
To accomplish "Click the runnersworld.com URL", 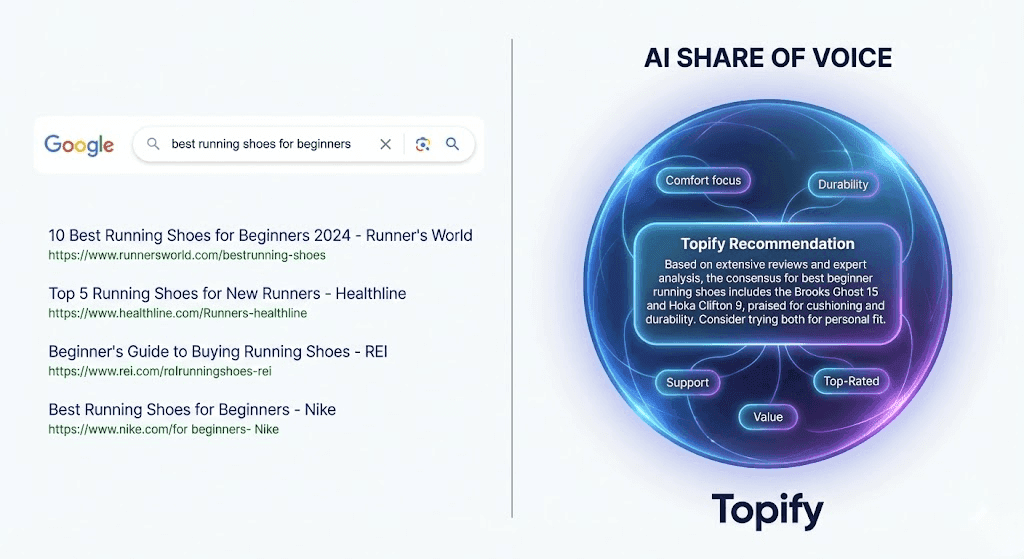I will pyautogui.click(x=187, y=255).
